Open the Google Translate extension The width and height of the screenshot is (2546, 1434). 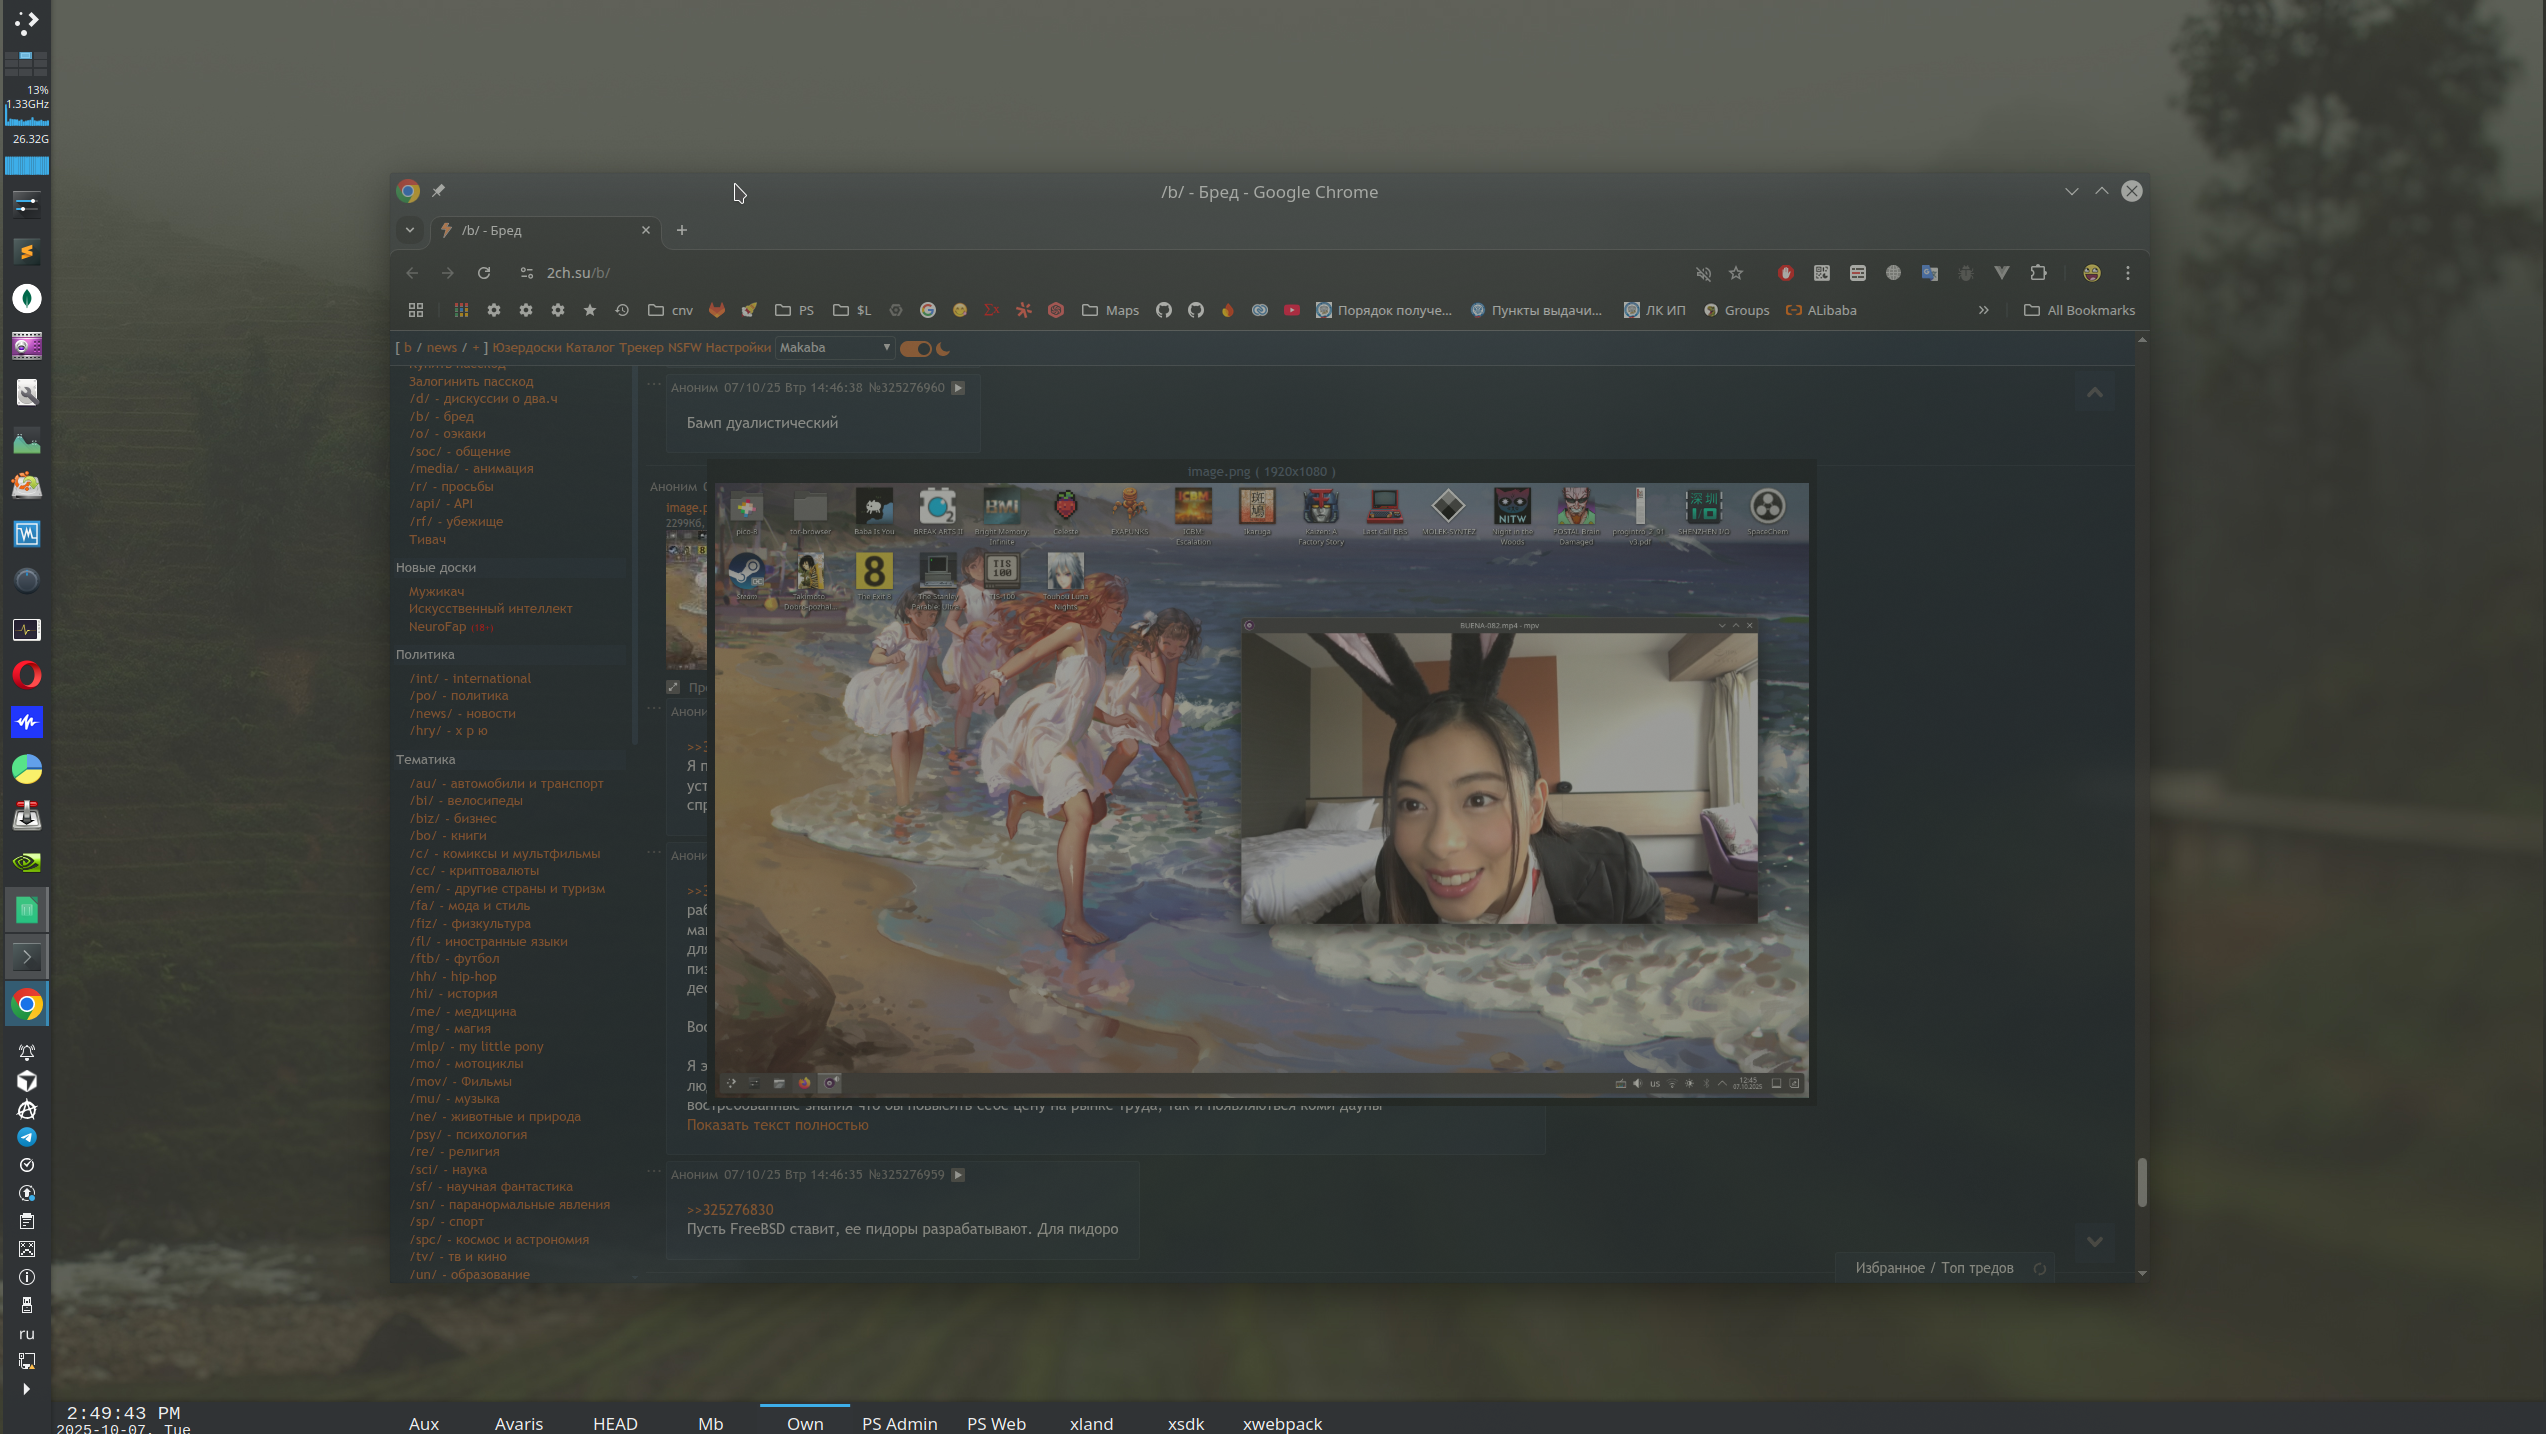pos(1929,273)
